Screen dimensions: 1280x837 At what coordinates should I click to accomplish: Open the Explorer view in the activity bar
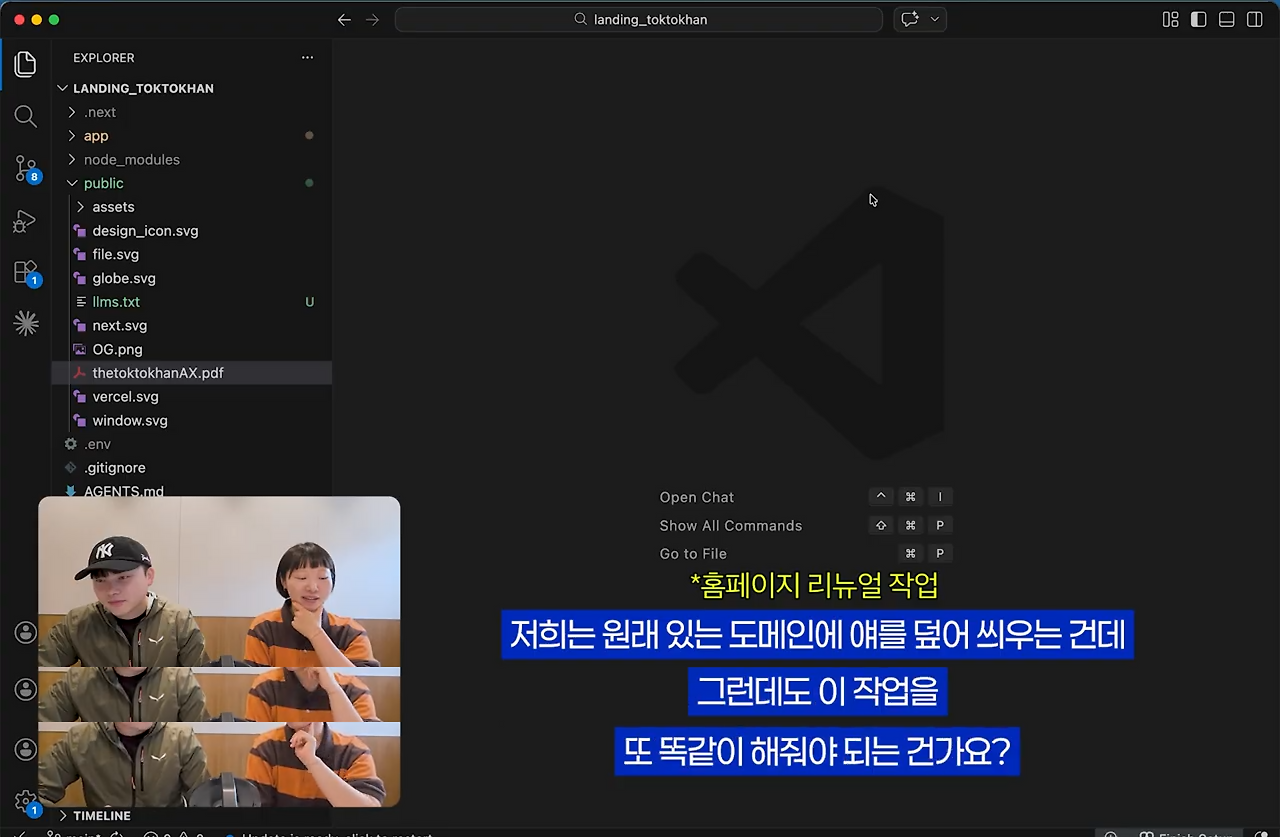[x=26, y=65]
